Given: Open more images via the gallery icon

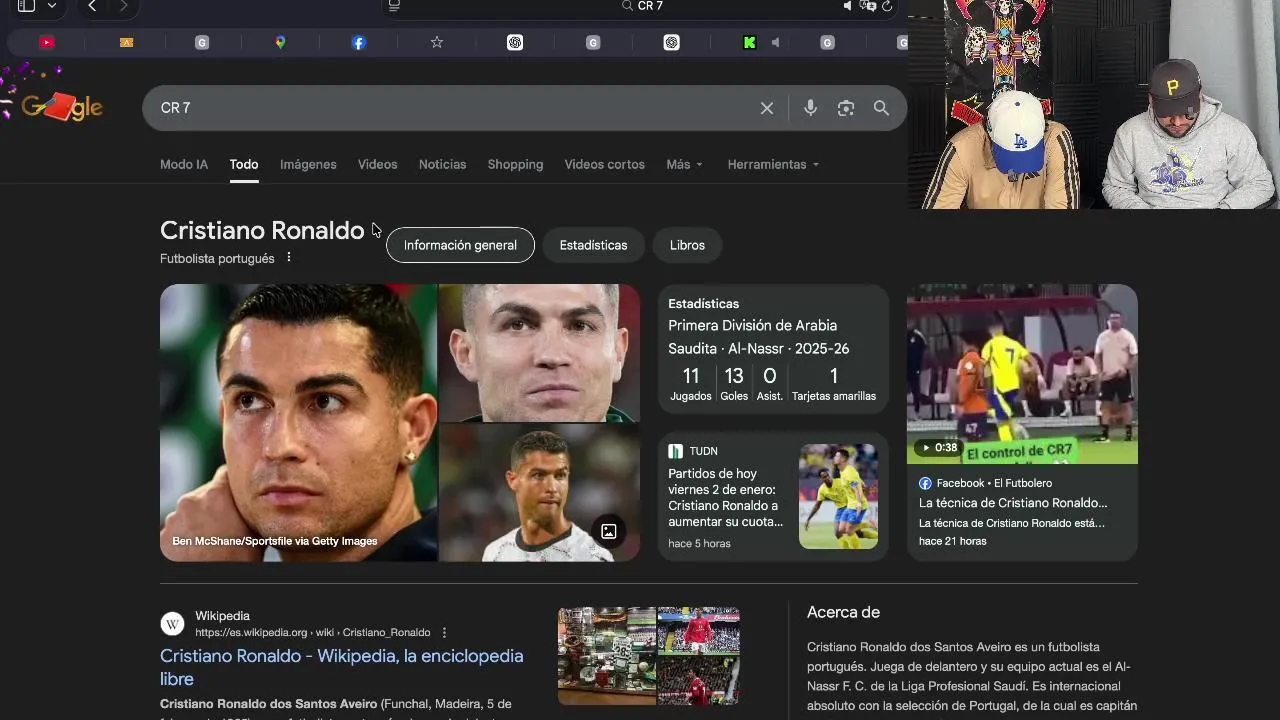Looking at the screenshot, I should point(608,531).
